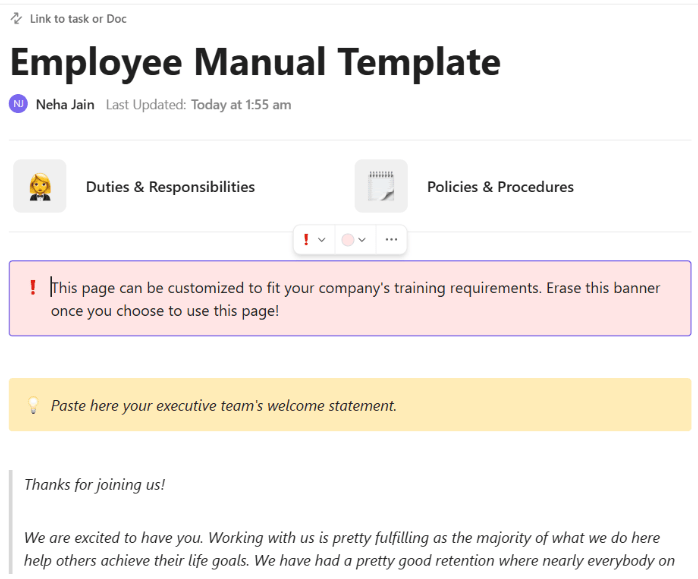Open the three-dots more options menu
Screen dimensions: 698x579
[391, 240]
